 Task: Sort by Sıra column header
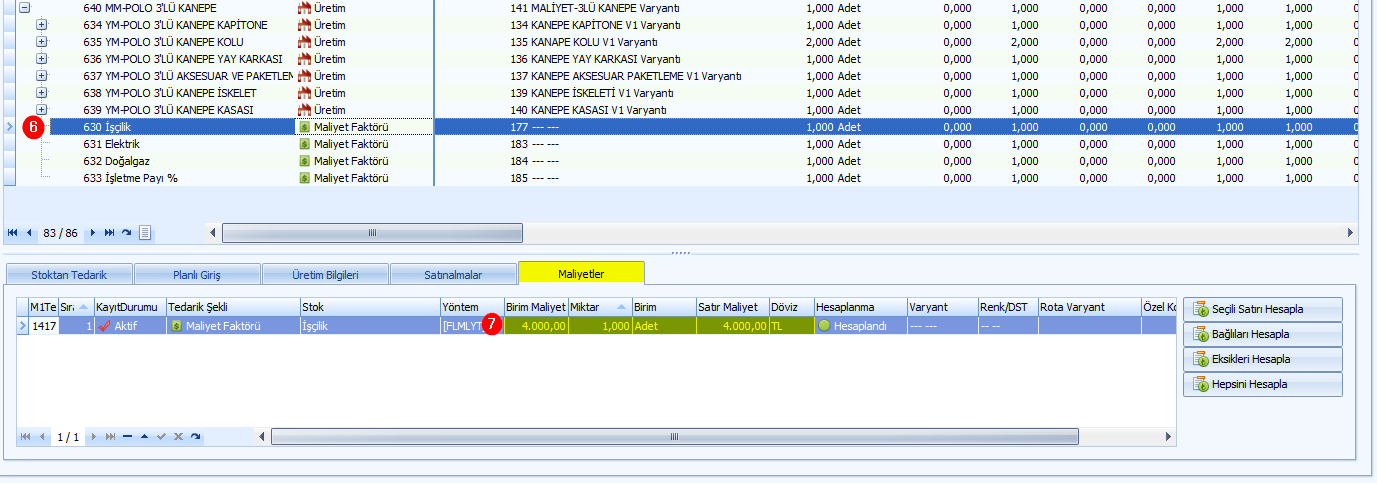click(x=75, y=307)
